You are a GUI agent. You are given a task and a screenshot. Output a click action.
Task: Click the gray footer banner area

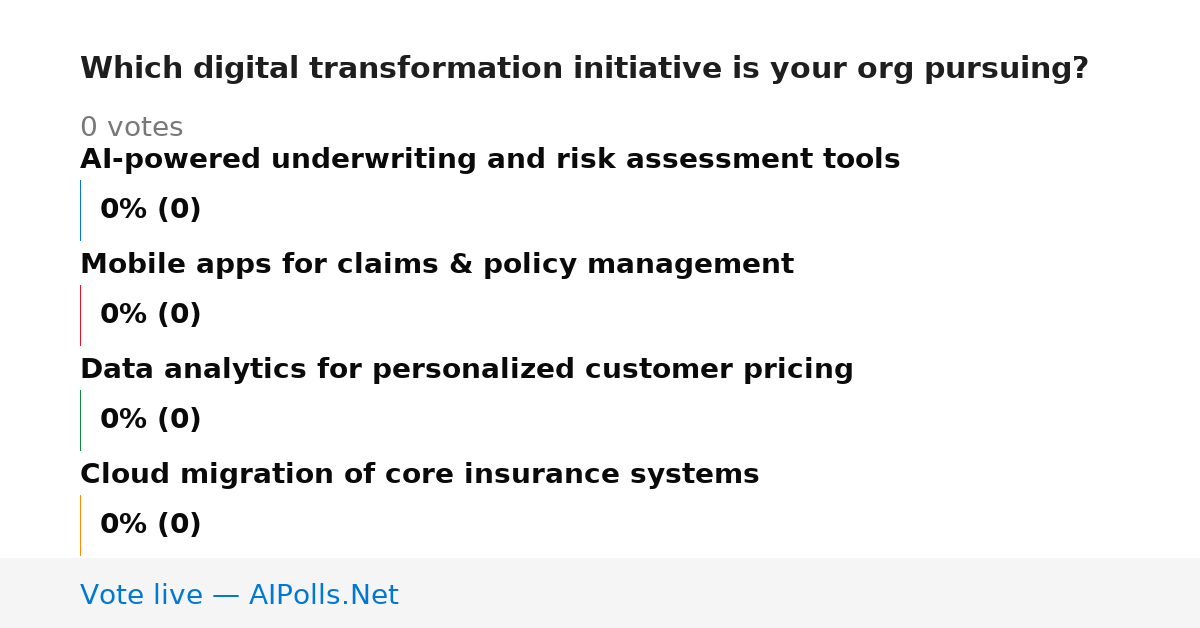pos(600,593)
